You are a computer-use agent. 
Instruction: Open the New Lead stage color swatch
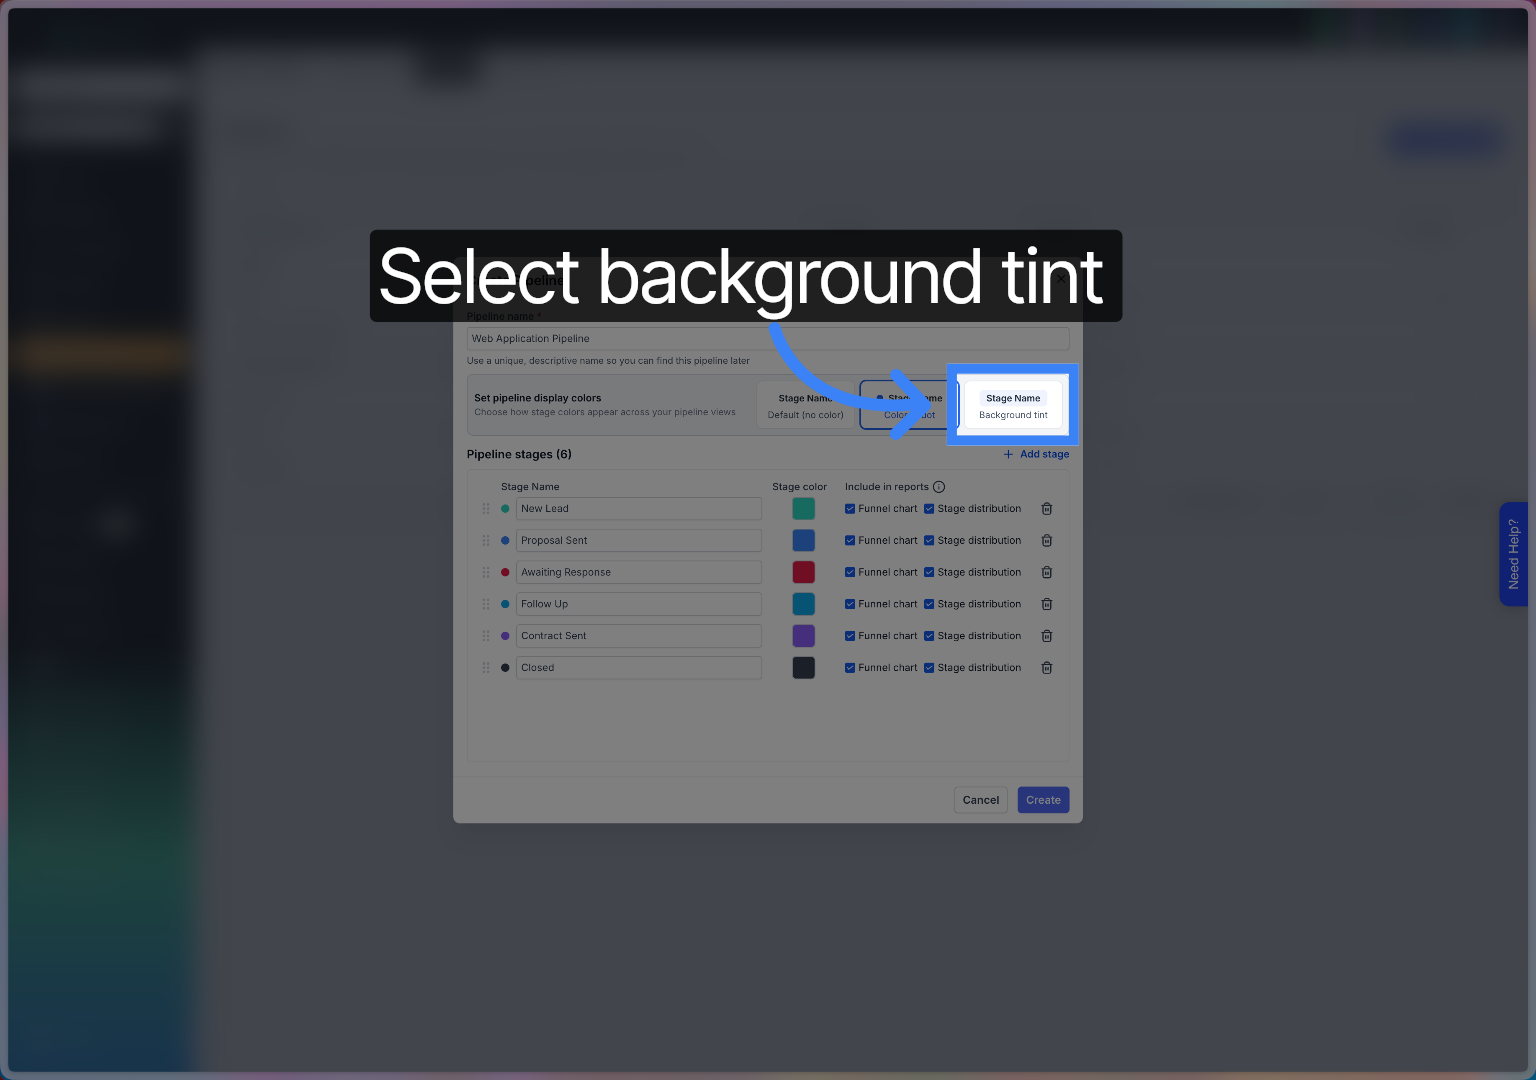804,509
